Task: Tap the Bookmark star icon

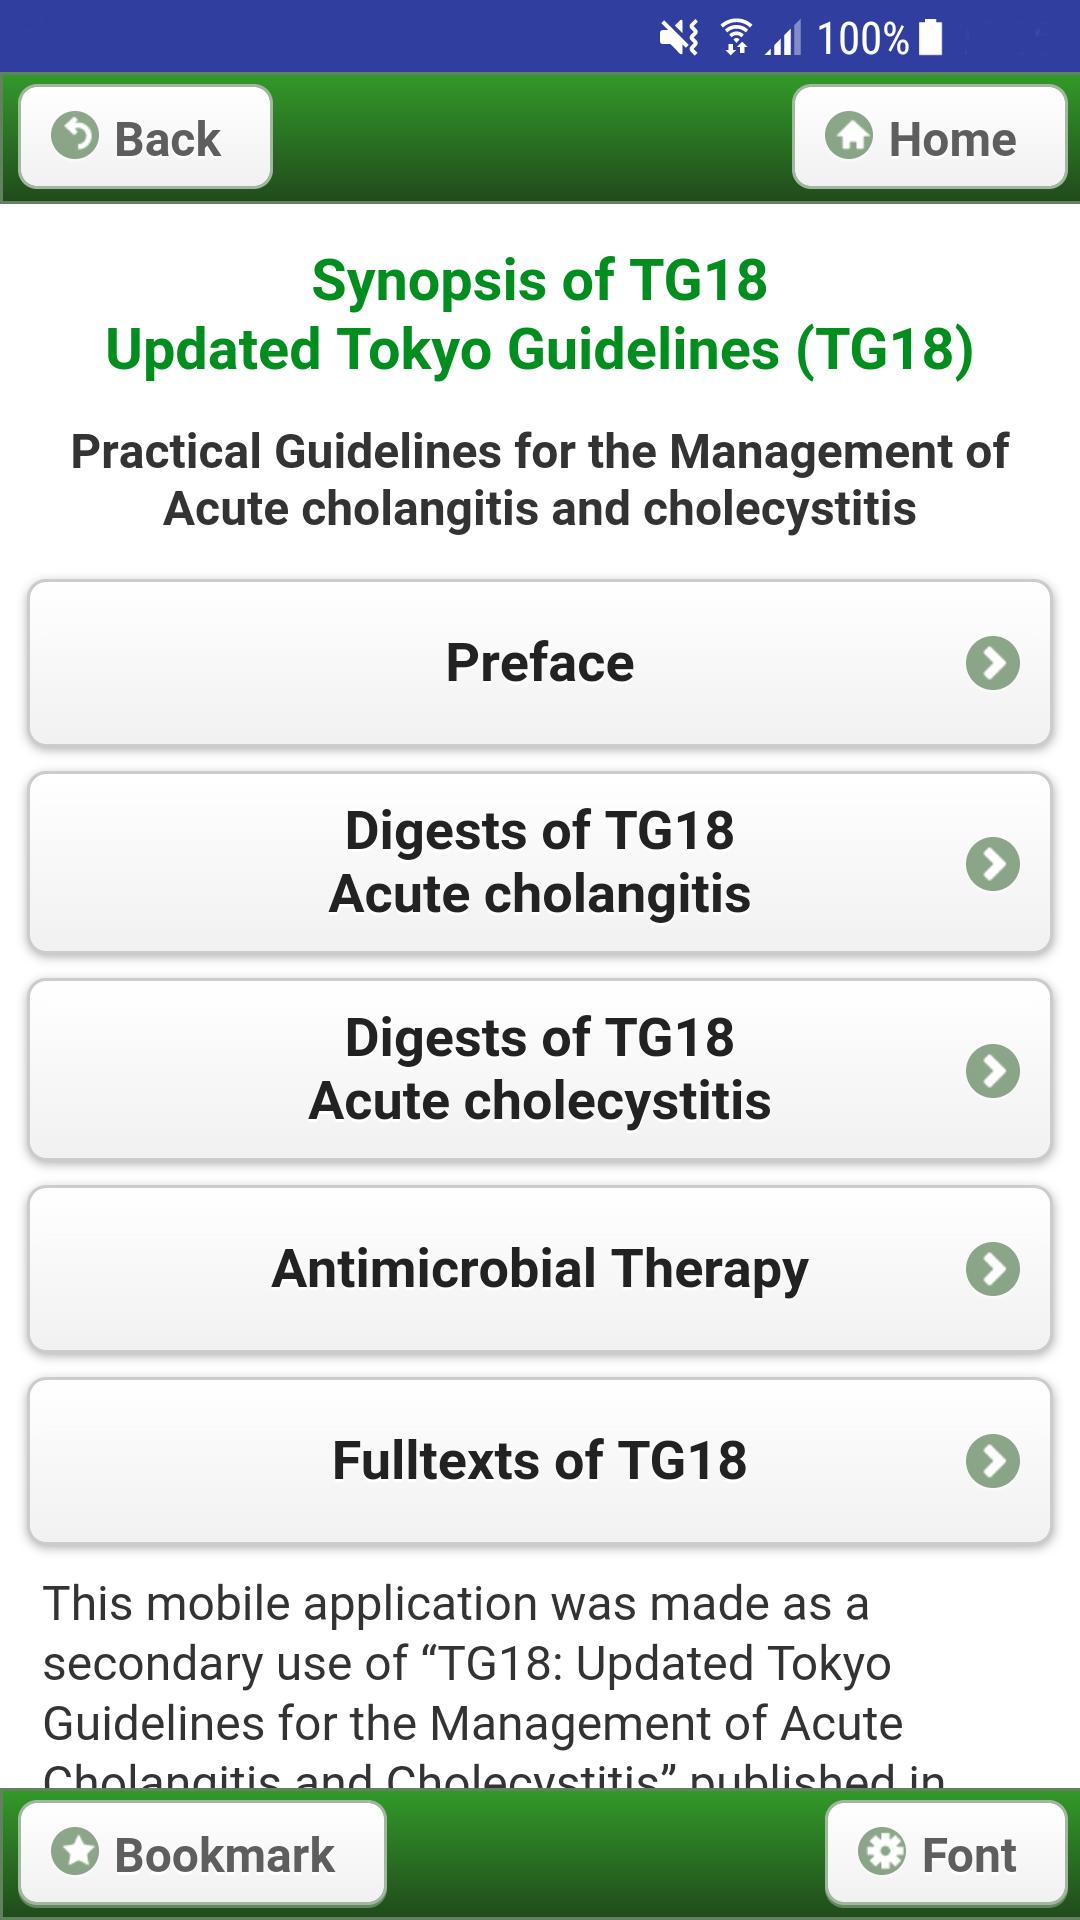Action: click(76, 1851)
